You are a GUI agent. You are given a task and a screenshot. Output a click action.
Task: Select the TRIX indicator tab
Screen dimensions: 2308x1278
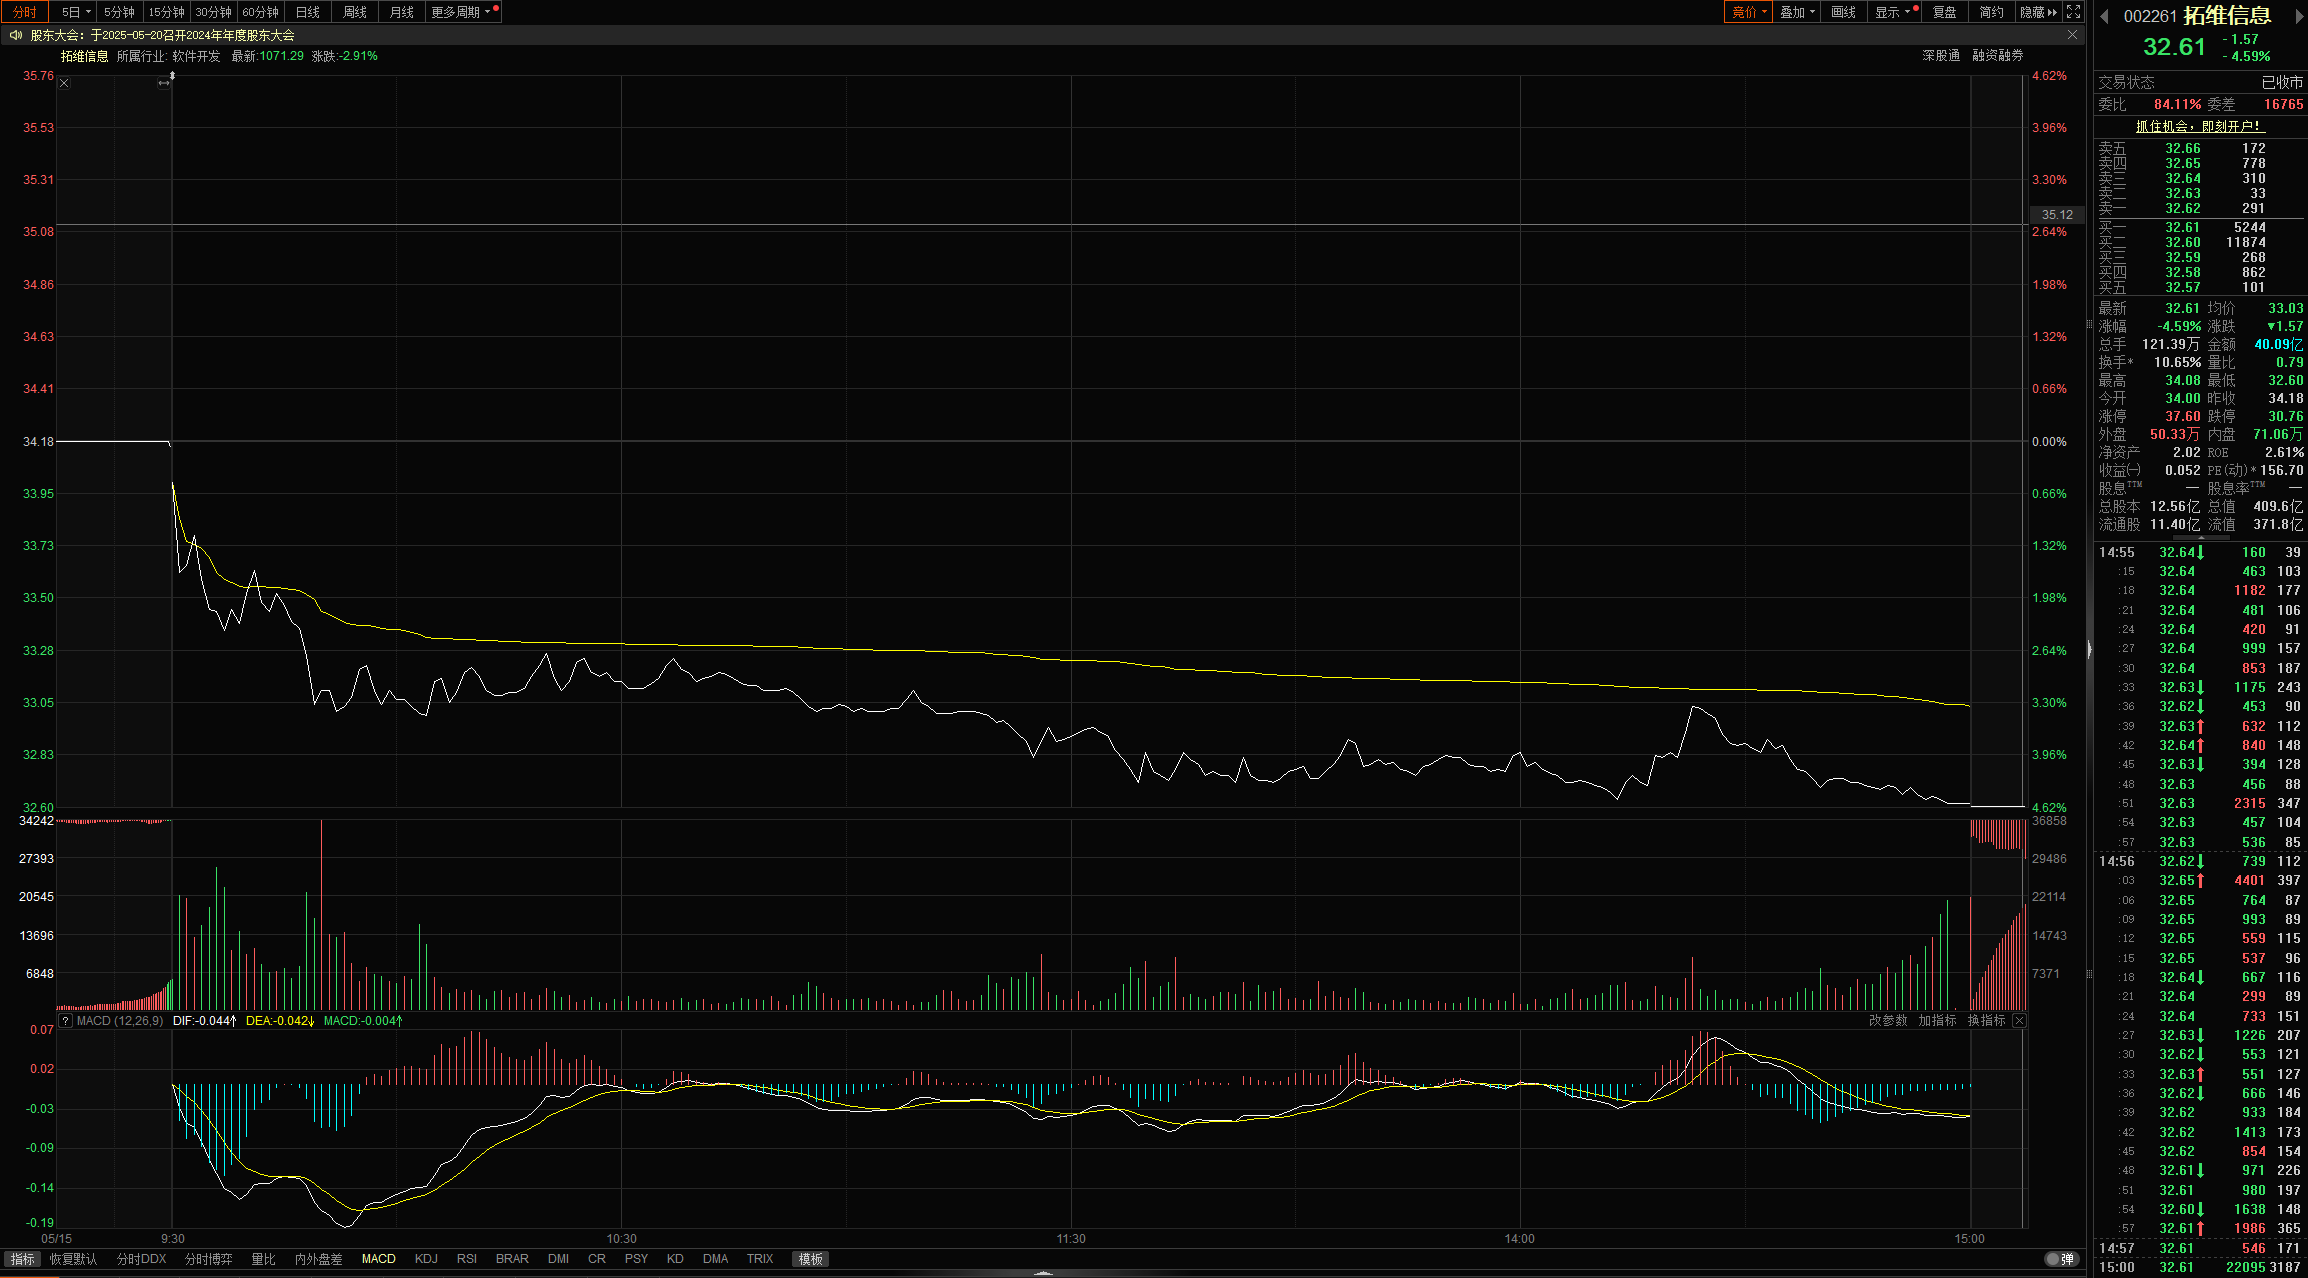pos(760,1259)
